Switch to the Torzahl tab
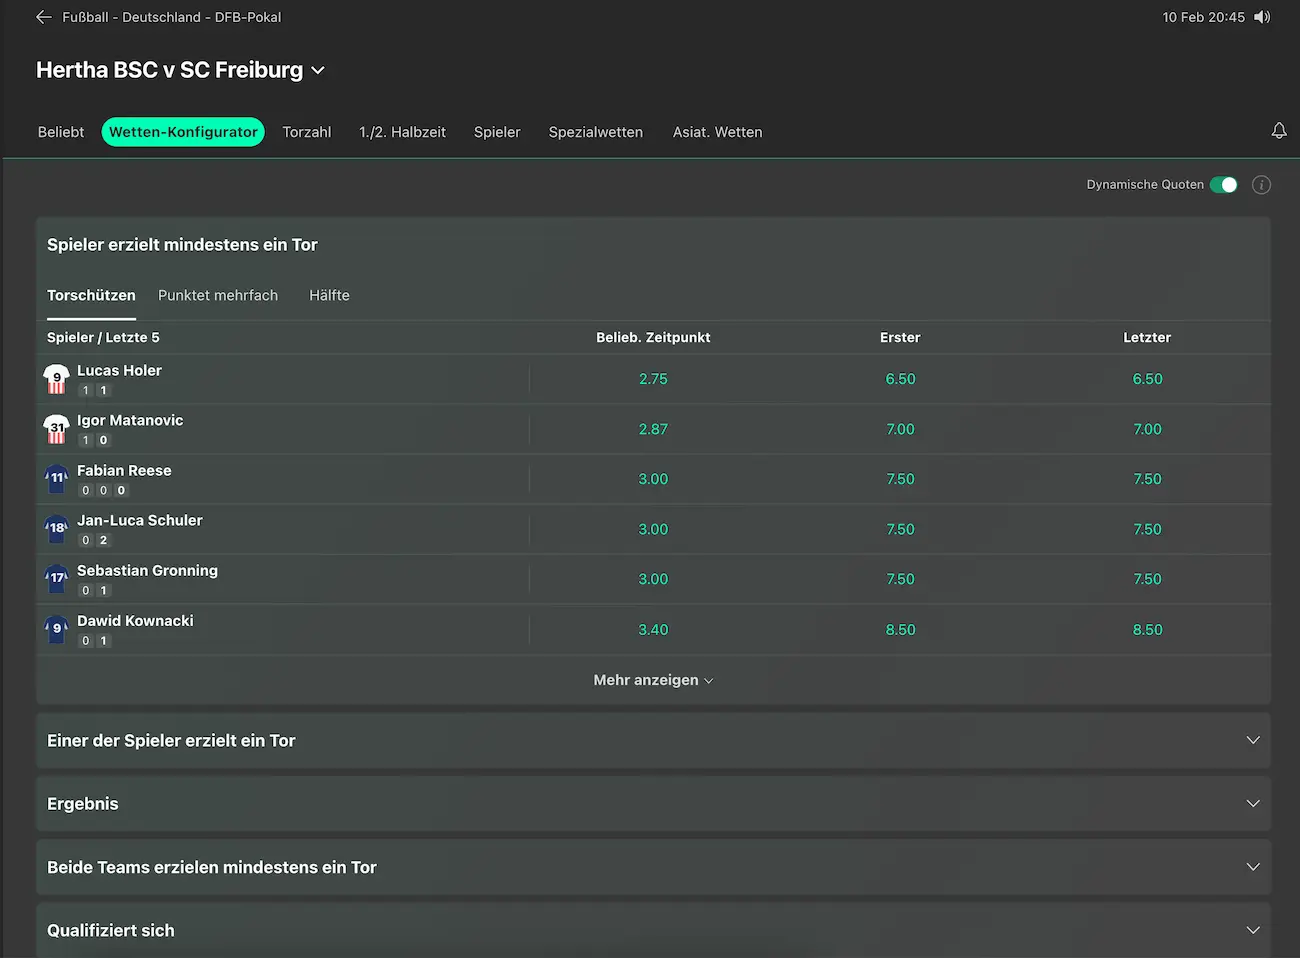 (x=306, y=131)
